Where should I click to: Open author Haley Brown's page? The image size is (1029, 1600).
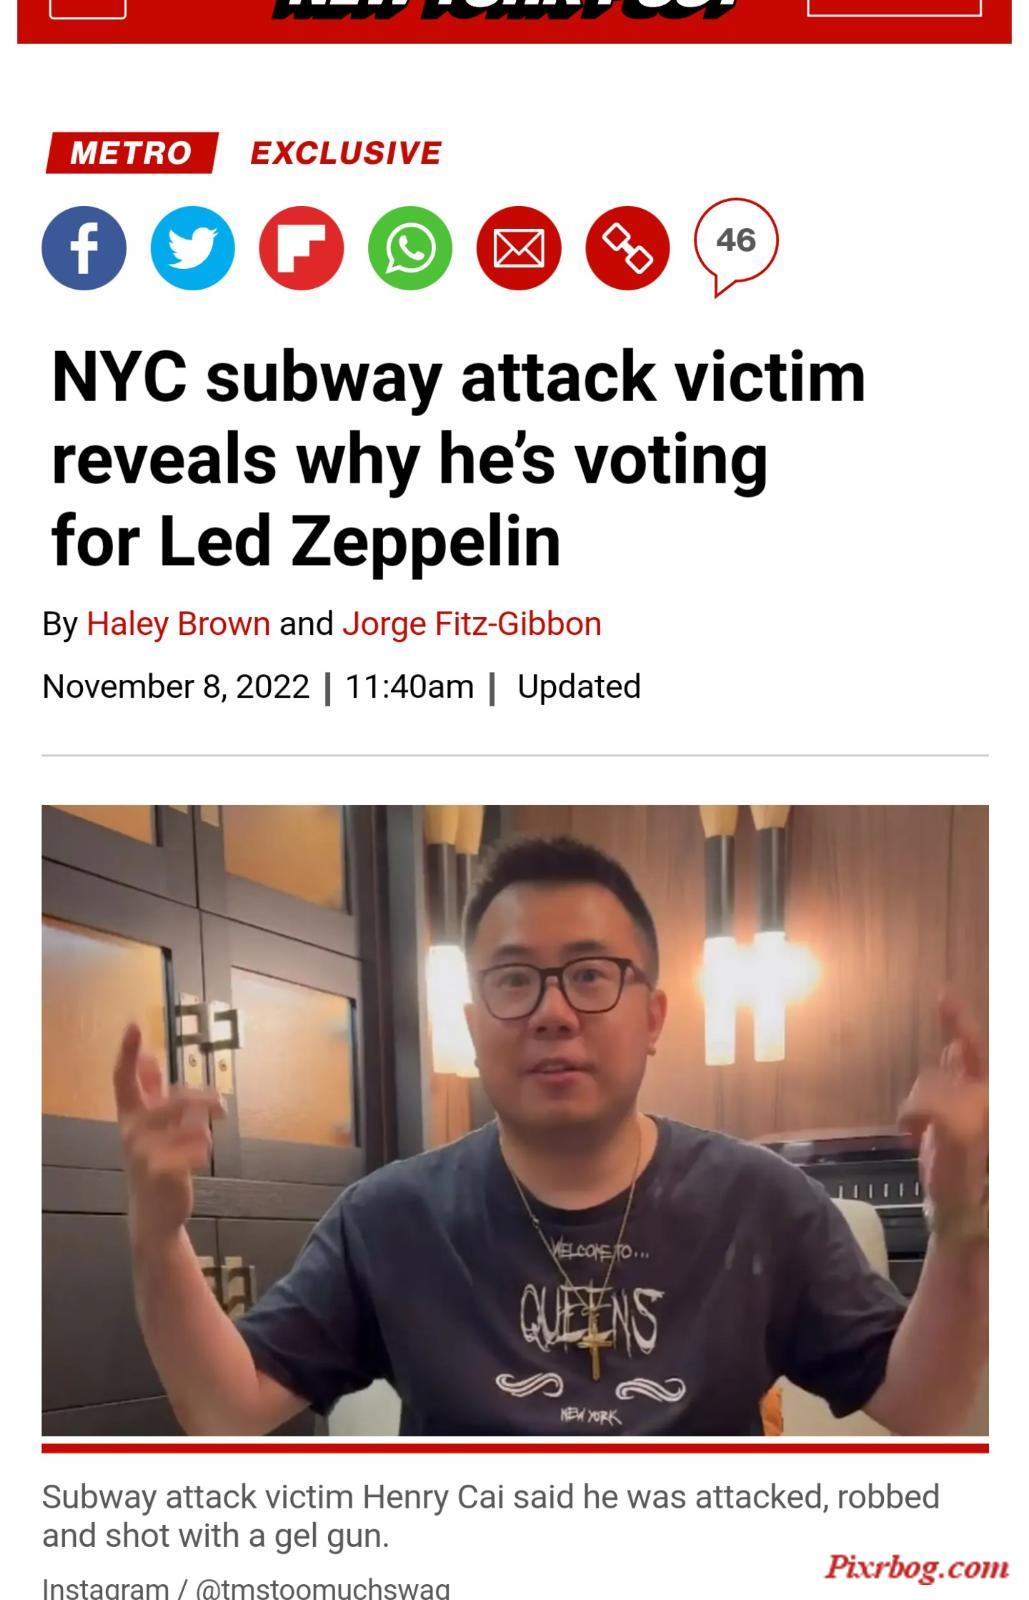click(x=178, y=624)
